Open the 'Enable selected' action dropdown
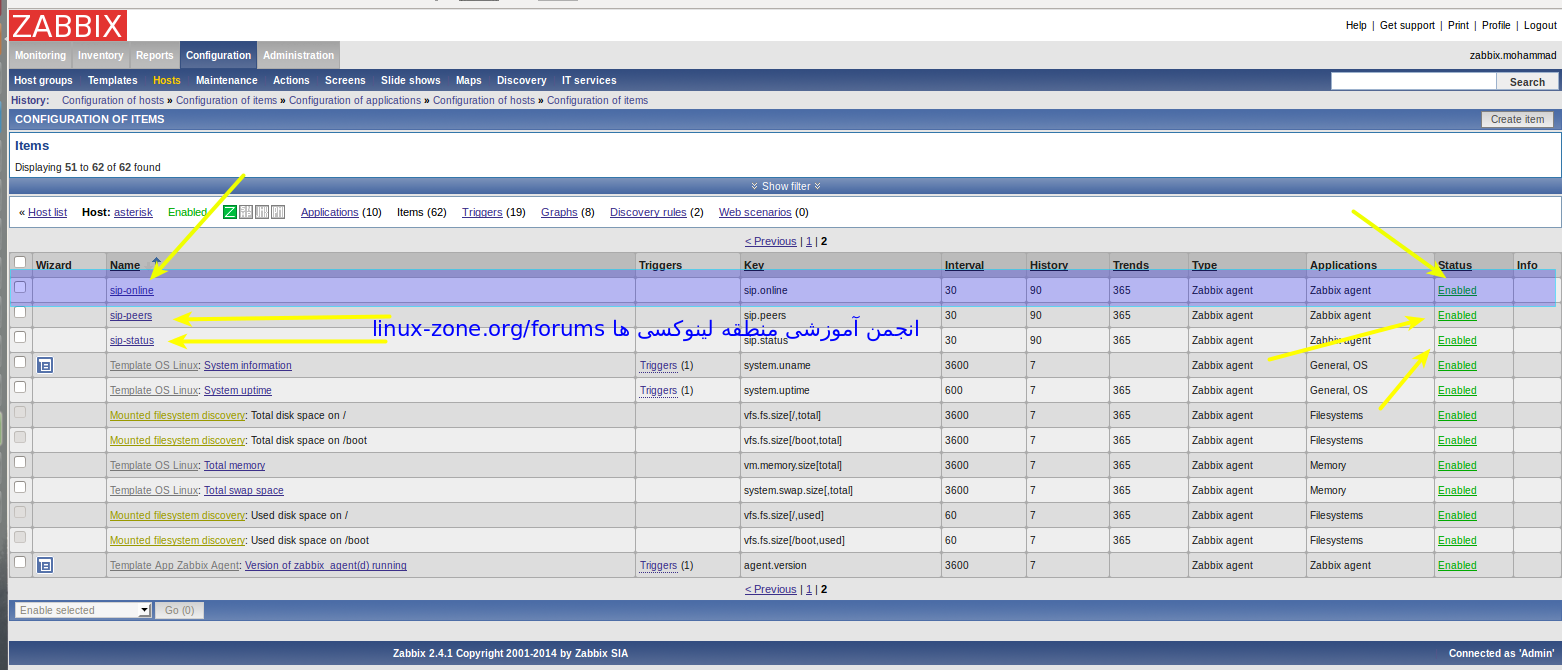The height and width of the screenshot is (670, 1562). pyautogui.click(x=83, y=610)
